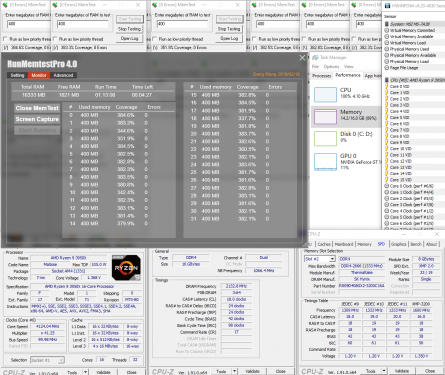
Task: Click the Ryzen logo in CPU-Z
Action: (126, 267)
